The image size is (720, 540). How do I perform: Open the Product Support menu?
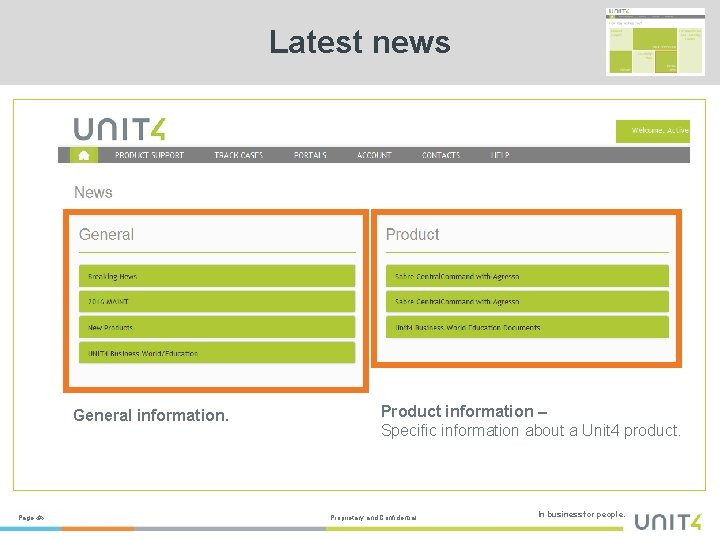point(149,155)
